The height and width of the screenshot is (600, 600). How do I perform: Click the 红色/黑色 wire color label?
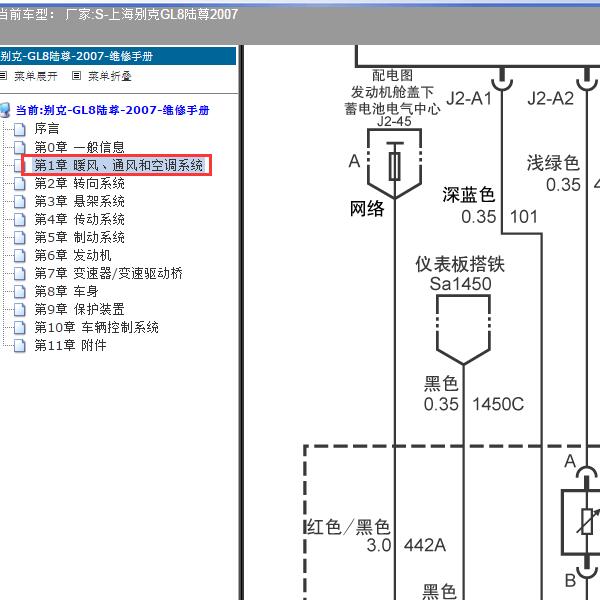(x=348, y=527)
